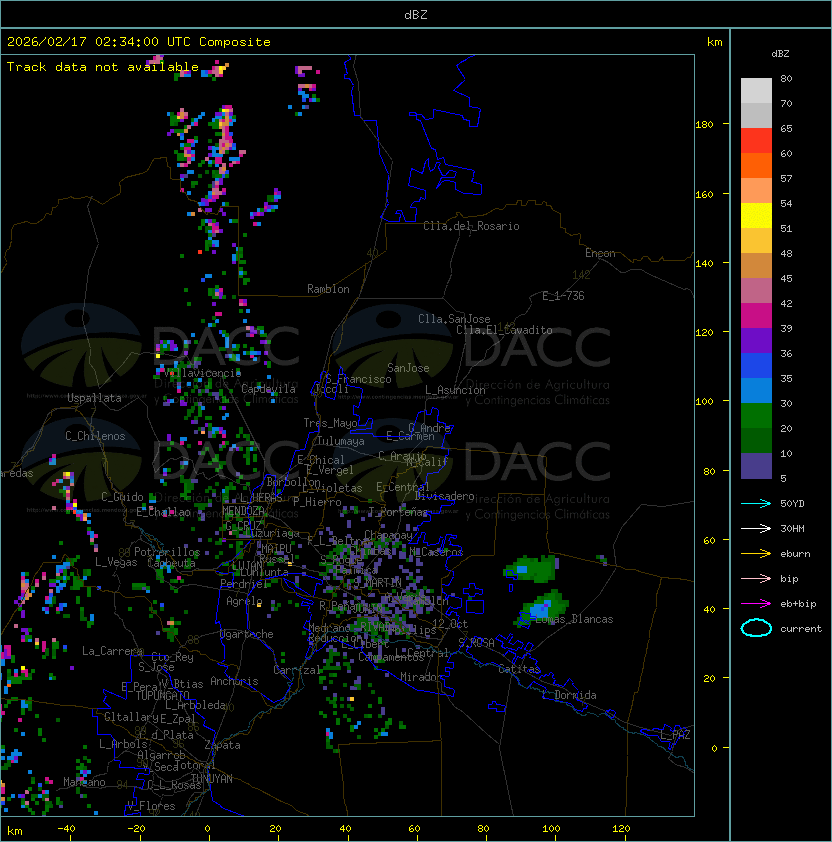Image resolution: width=832 pixels, height=842 pixels.
Task: Select the dark green swatch between 20 and 10 dBZ
Action: [756, 440]
